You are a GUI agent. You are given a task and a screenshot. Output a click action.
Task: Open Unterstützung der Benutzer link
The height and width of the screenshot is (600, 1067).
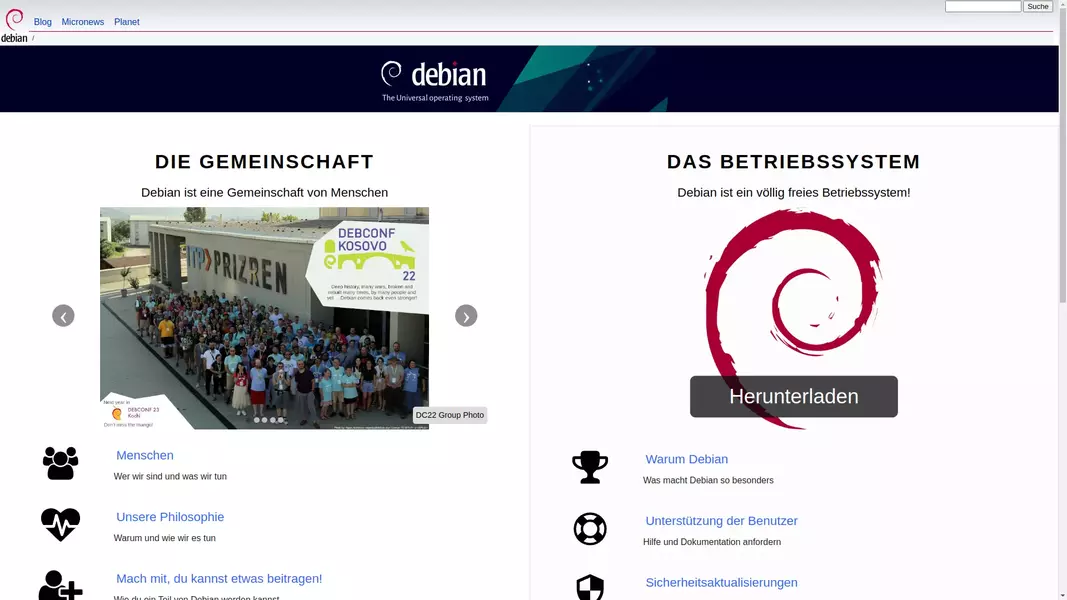tap(721, 520)
